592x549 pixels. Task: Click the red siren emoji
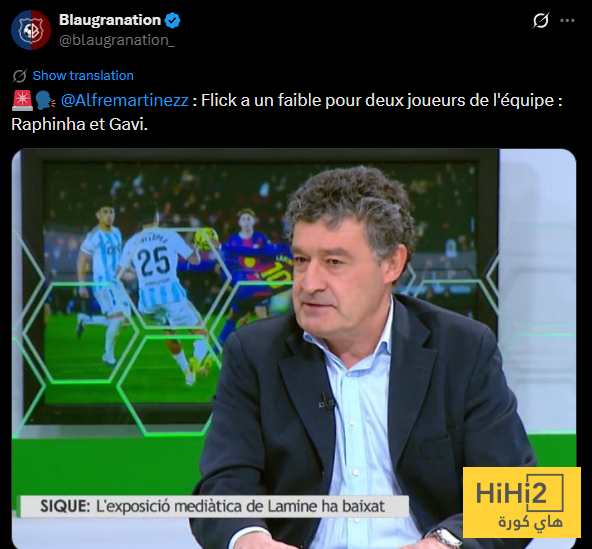click(22, 101)
